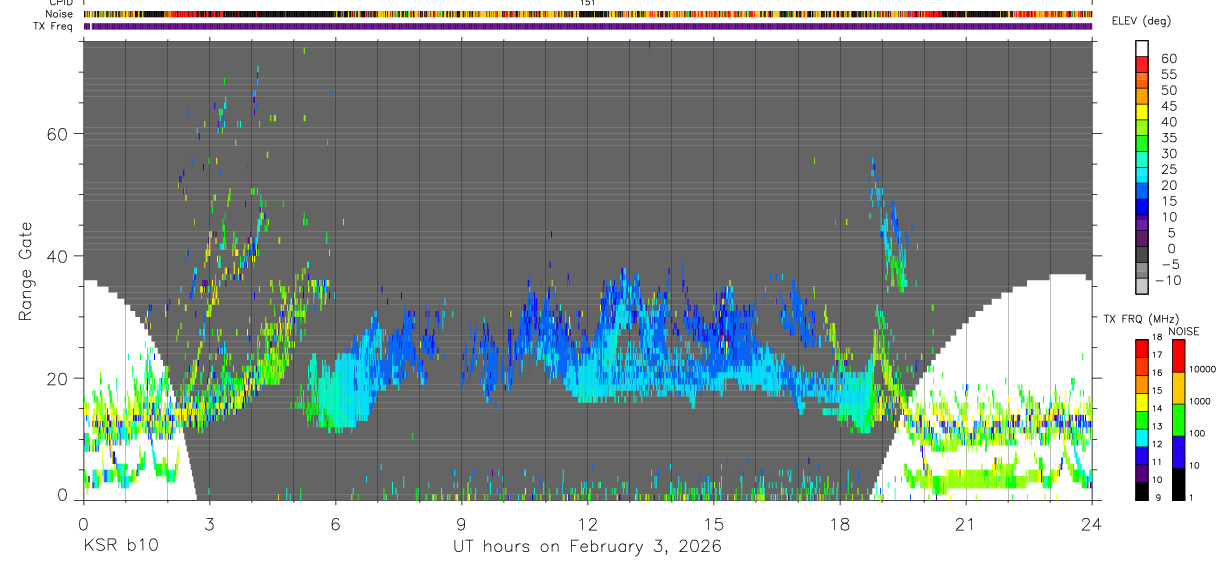Click the '10000' NOISE legend value
1228x567 pixels.
pos(1203,370)
